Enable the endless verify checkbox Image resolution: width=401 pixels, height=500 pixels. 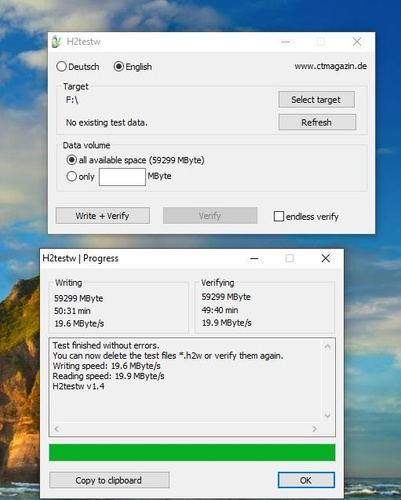[279, 216]
